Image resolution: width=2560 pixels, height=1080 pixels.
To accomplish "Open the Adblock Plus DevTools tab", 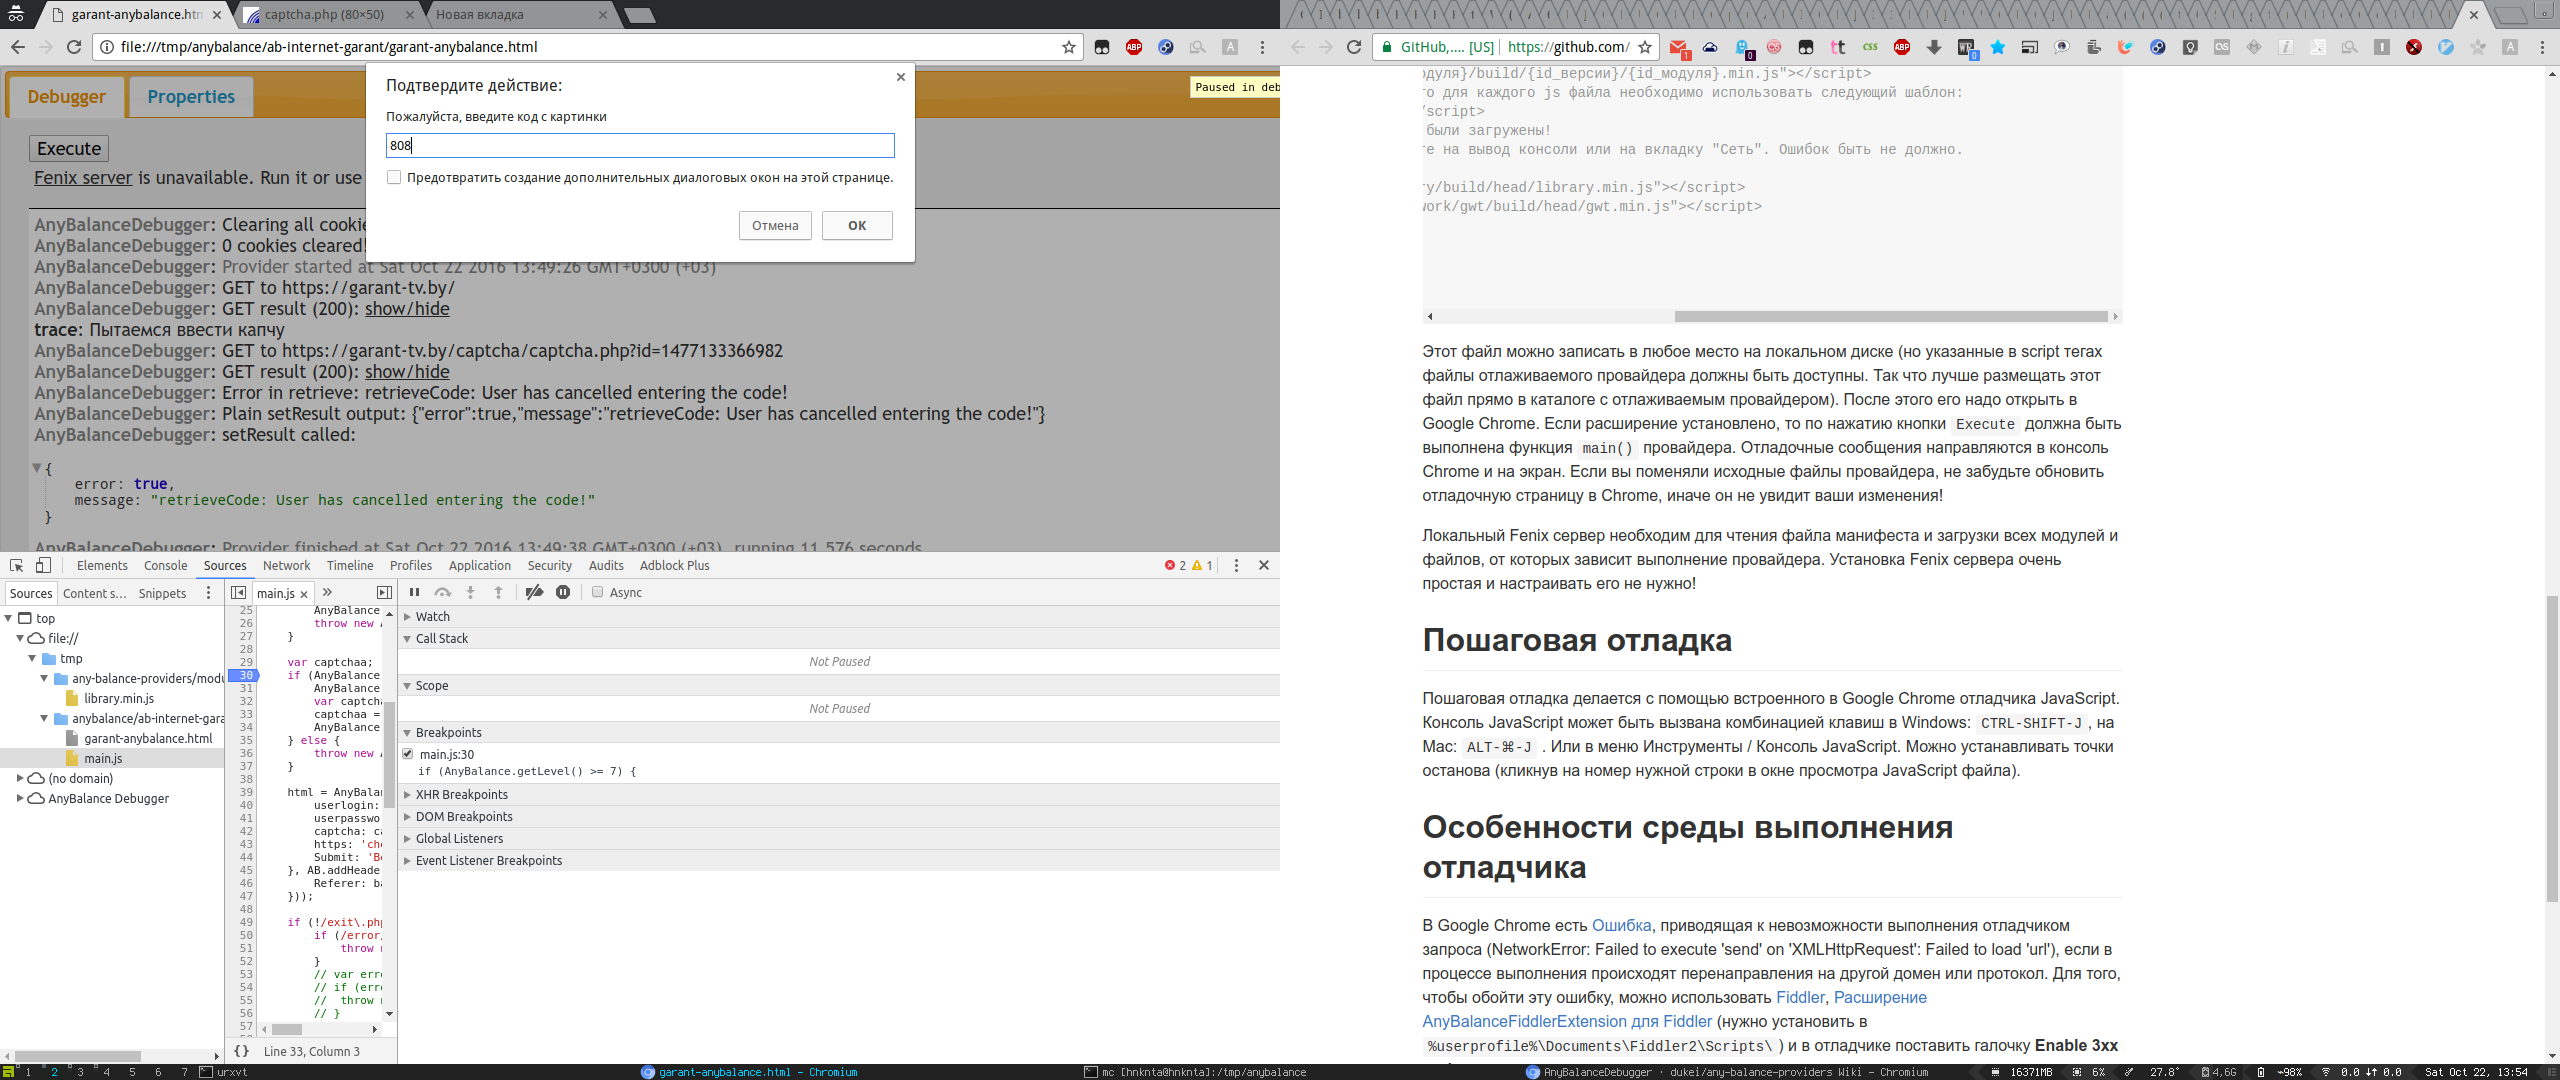I will 675,566.
